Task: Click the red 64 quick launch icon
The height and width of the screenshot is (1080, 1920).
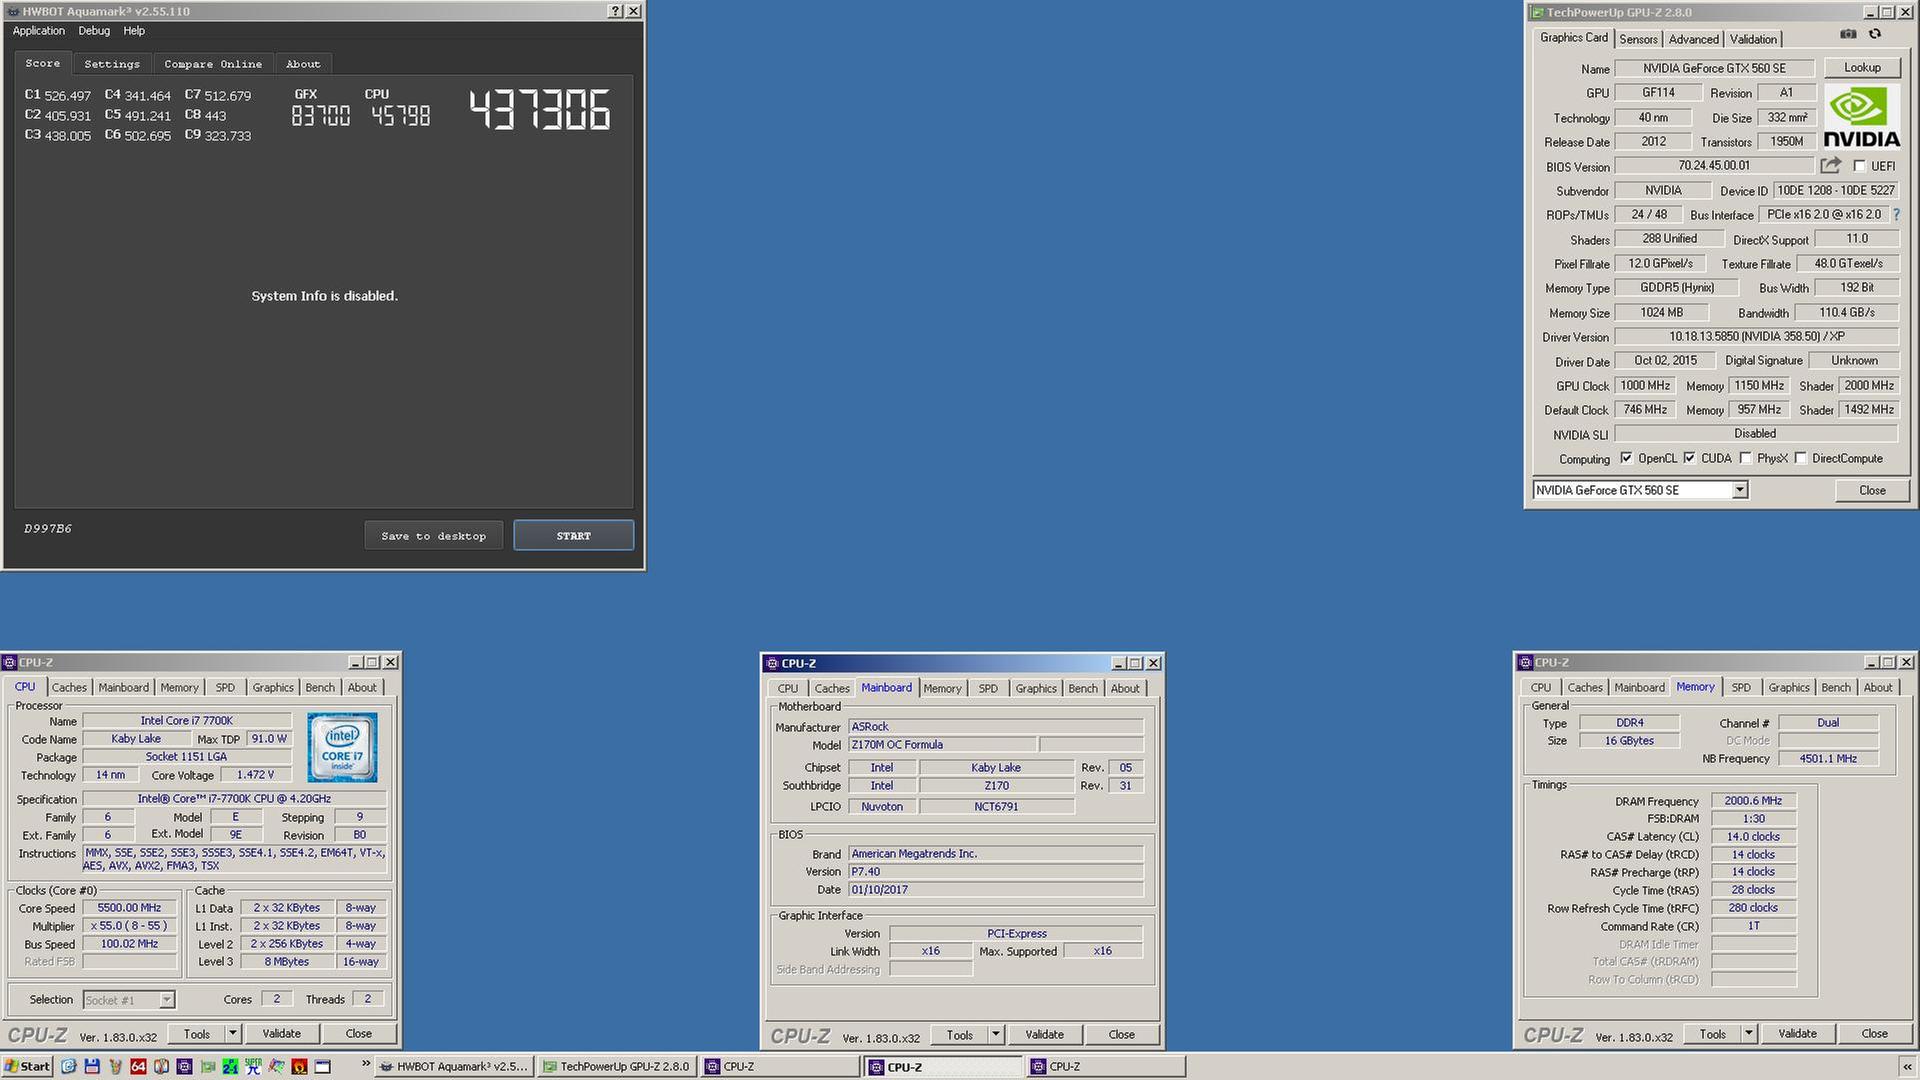Action: (138, 1066)
